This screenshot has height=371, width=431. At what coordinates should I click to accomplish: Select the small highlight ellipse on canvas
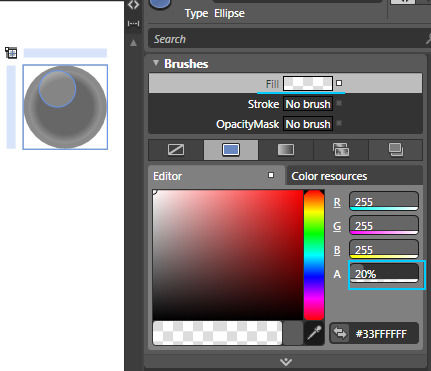pos(57,89)
